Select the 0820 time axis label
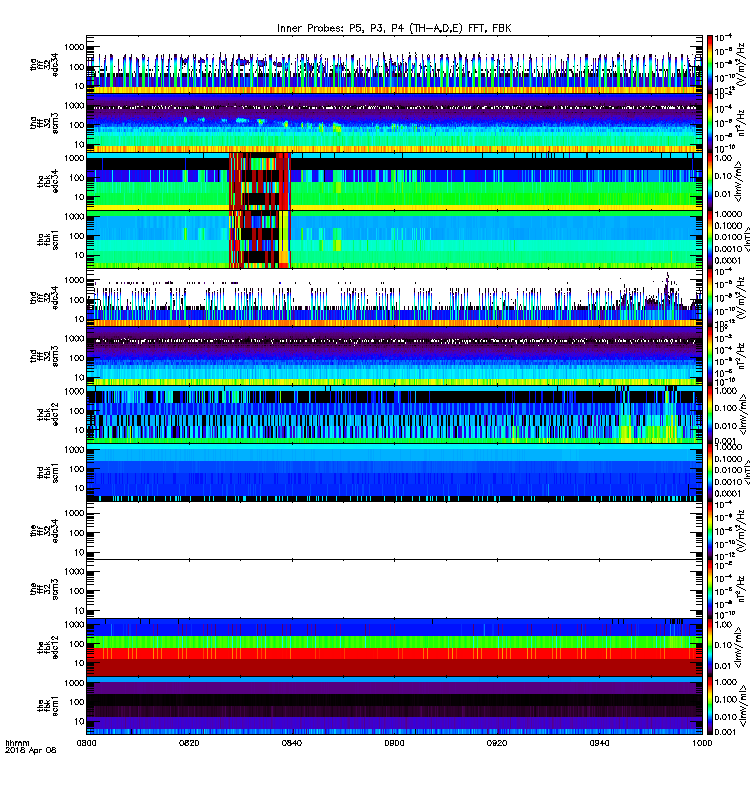 coord(189,743)
